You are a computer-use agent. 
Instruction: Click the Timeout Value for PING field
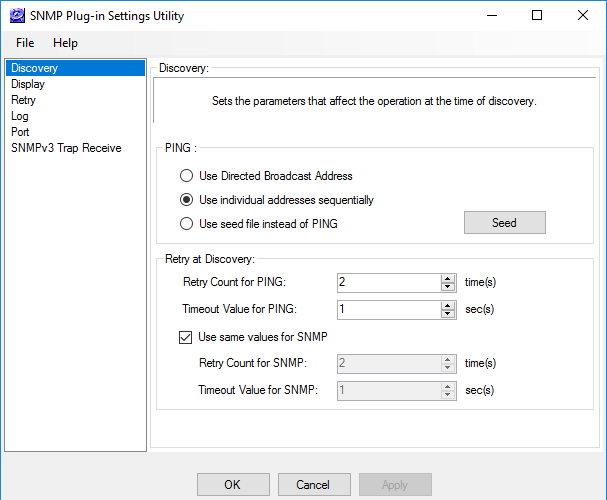(389, 310)
